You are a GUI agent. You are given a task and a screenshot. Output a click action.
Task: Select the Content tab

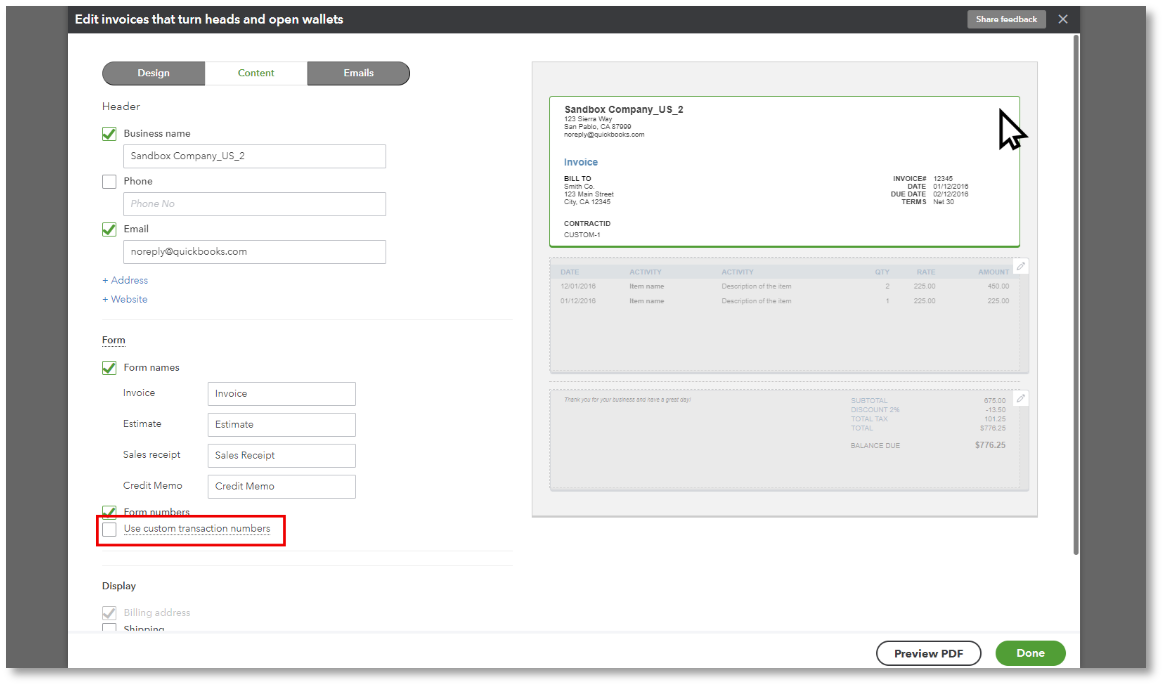click(x=256, y=73)
